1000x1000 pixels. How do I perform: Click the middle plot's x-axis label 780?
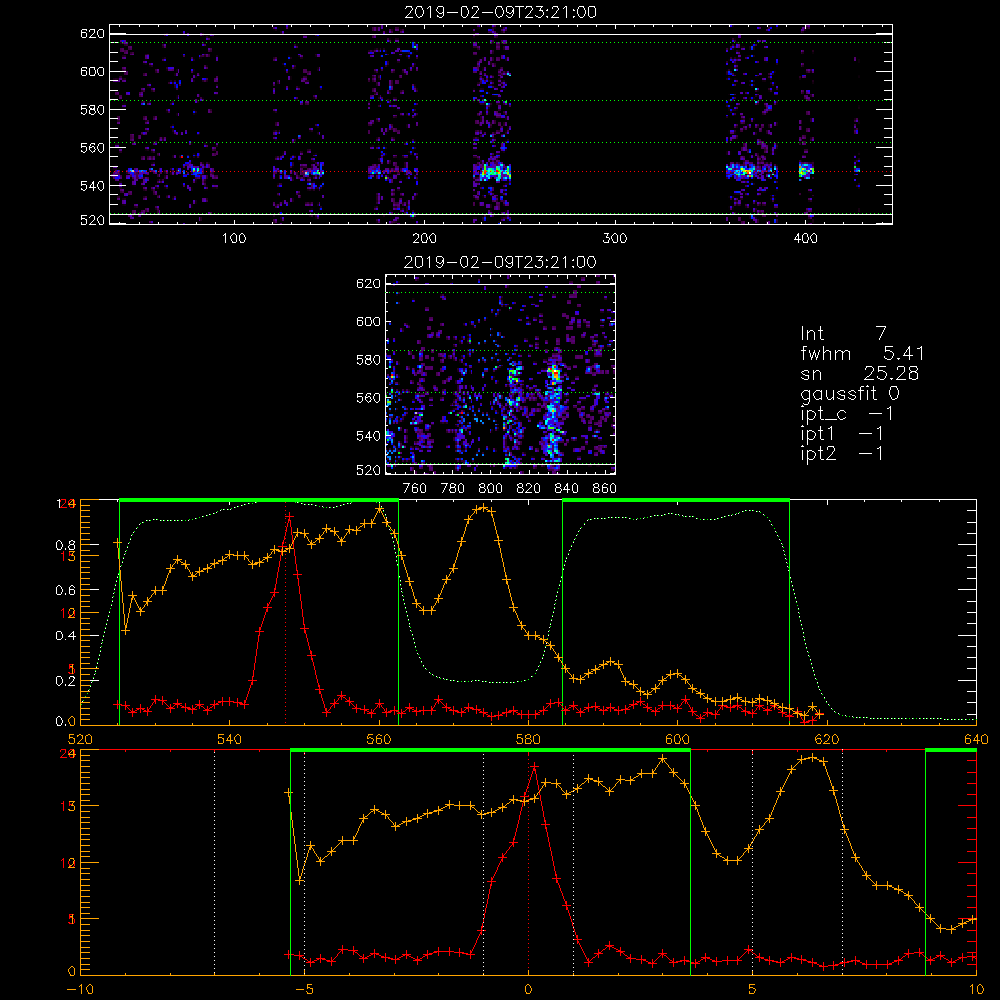point(453,489)
